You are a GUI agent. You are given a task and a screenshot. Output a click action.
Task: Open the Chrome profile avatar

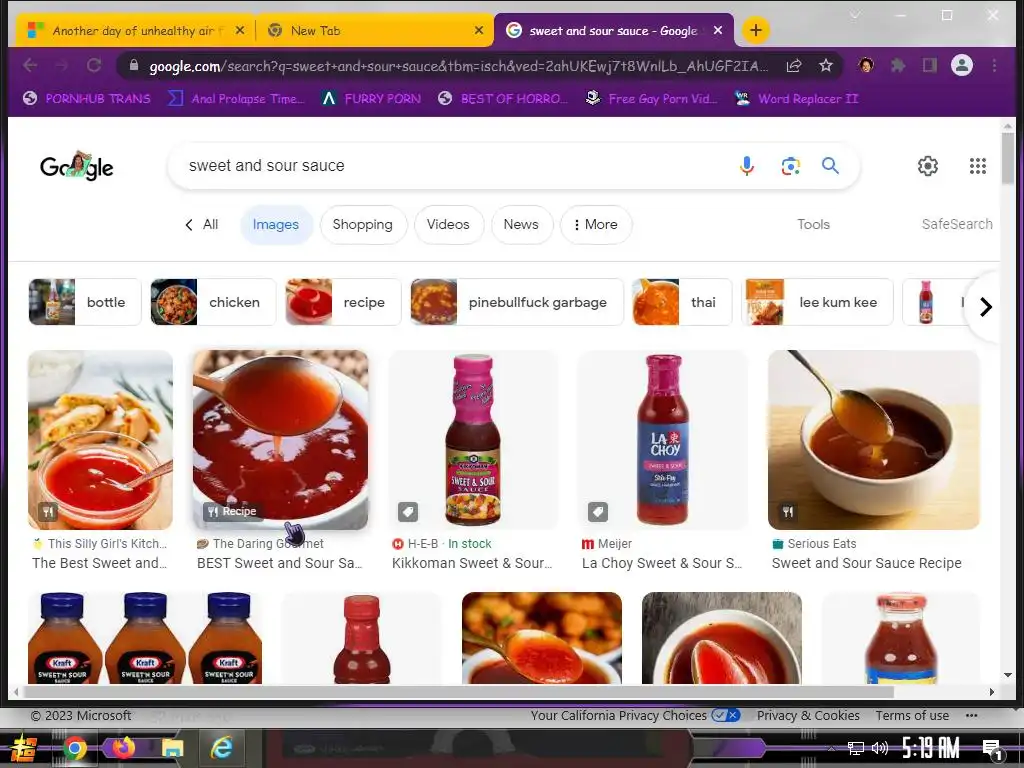pyautogui.click(x=962, y=65)
